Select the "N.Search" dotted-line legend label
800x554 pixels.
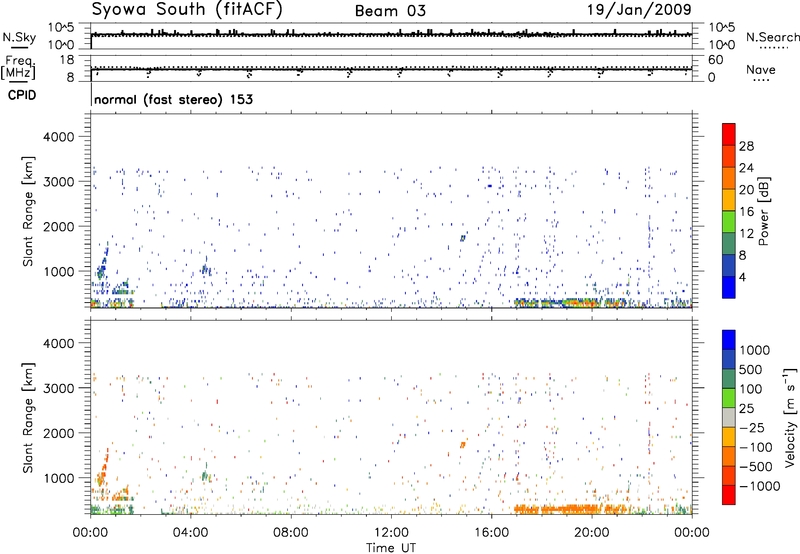click(x=772, y=37)
